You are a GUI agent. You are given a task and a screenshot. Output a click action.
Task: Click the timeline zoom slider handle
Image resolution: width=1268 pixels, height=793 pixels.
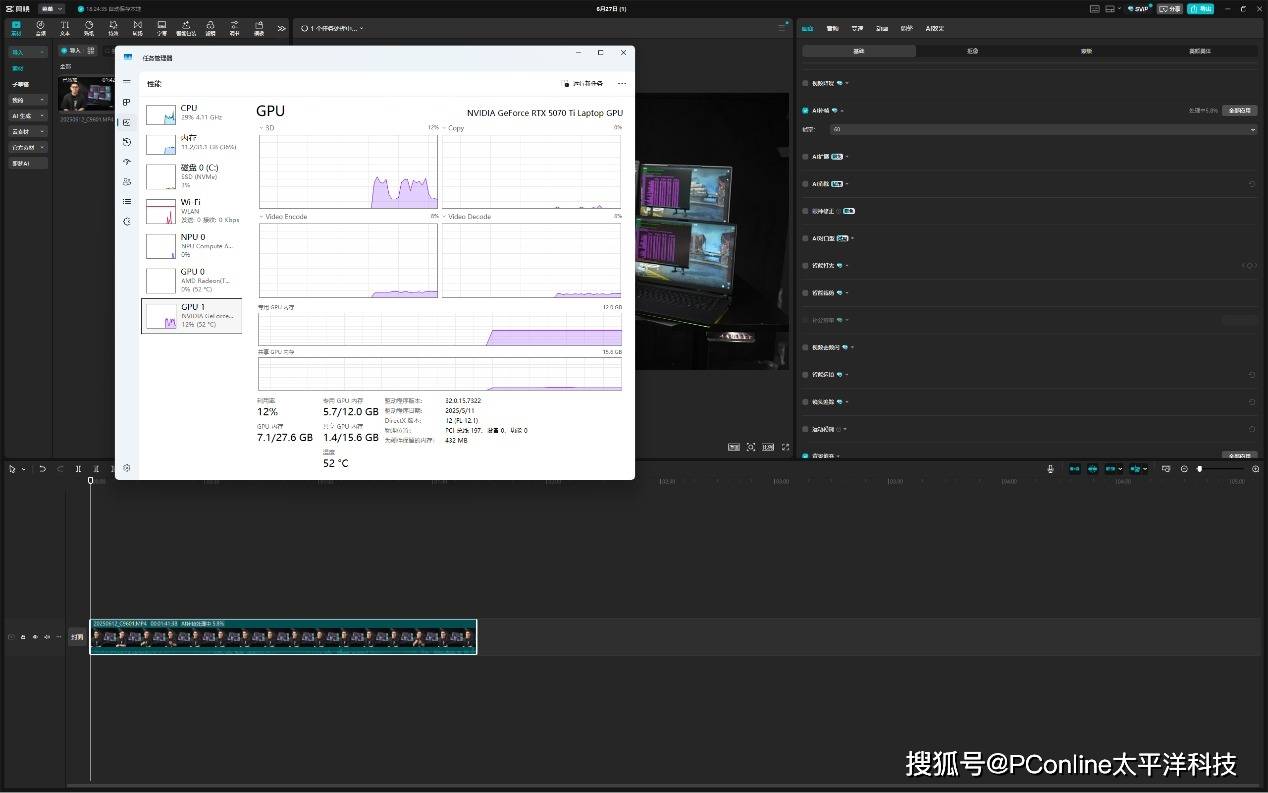pos(1199,468)
